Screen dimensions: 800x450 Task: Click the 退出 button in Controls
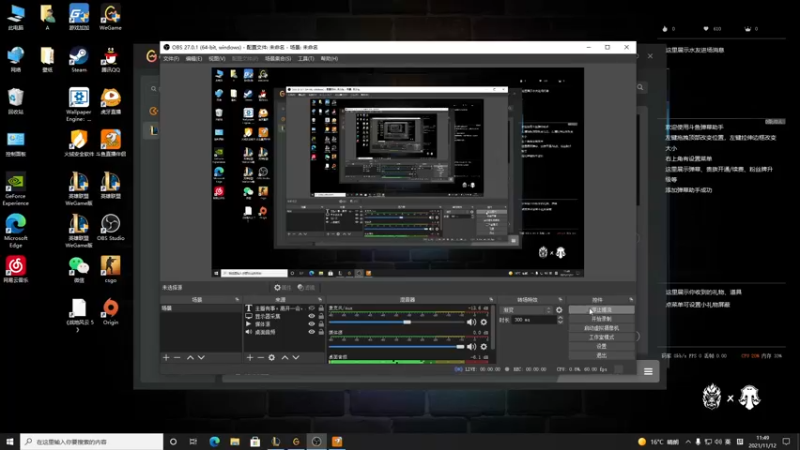coord(602,355)
